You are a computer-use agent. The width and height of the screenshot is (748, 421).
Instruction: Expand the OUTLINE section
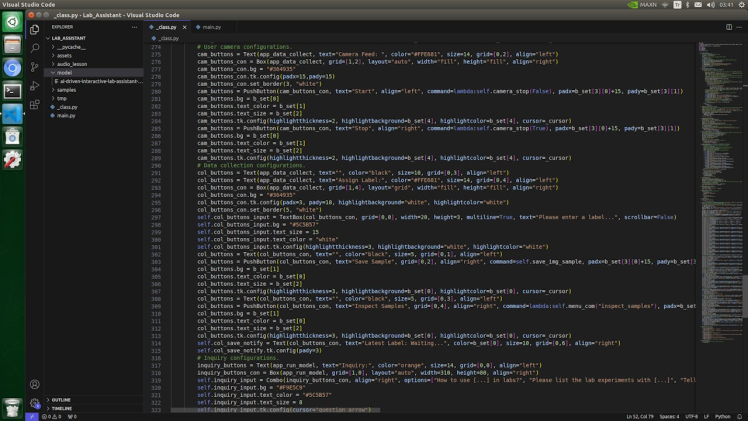[61, 399]
